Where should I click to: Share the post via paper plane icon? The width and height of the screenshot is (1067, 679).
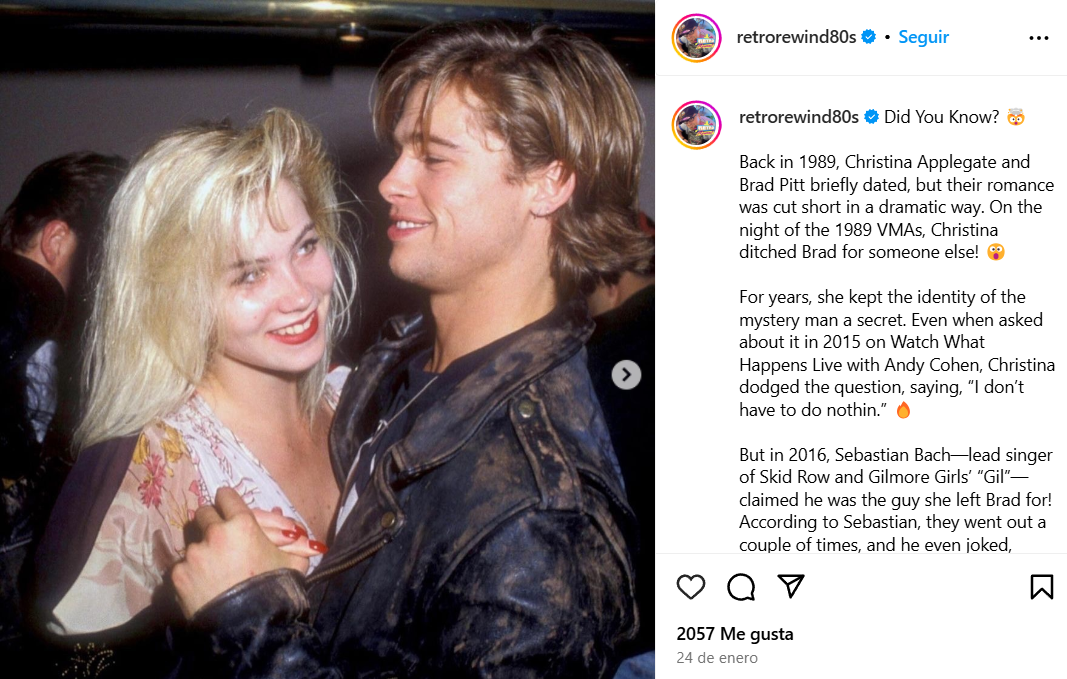coord(791,586)
